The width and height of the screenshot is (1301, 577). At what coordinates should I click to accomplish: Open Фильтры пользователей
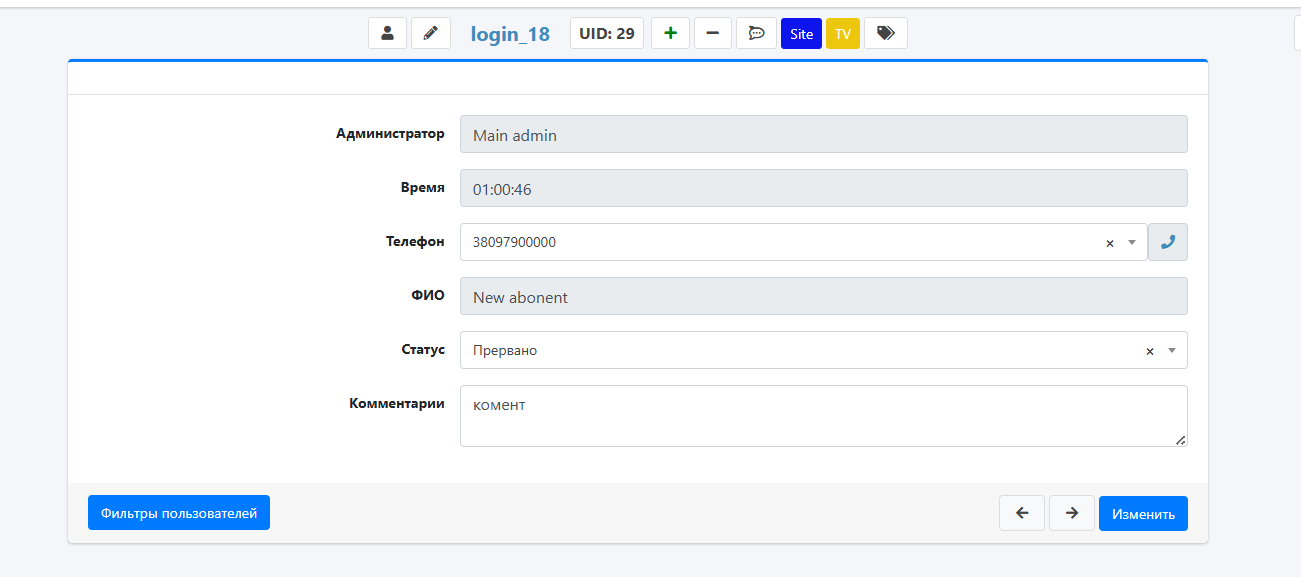tap(179, 513)
